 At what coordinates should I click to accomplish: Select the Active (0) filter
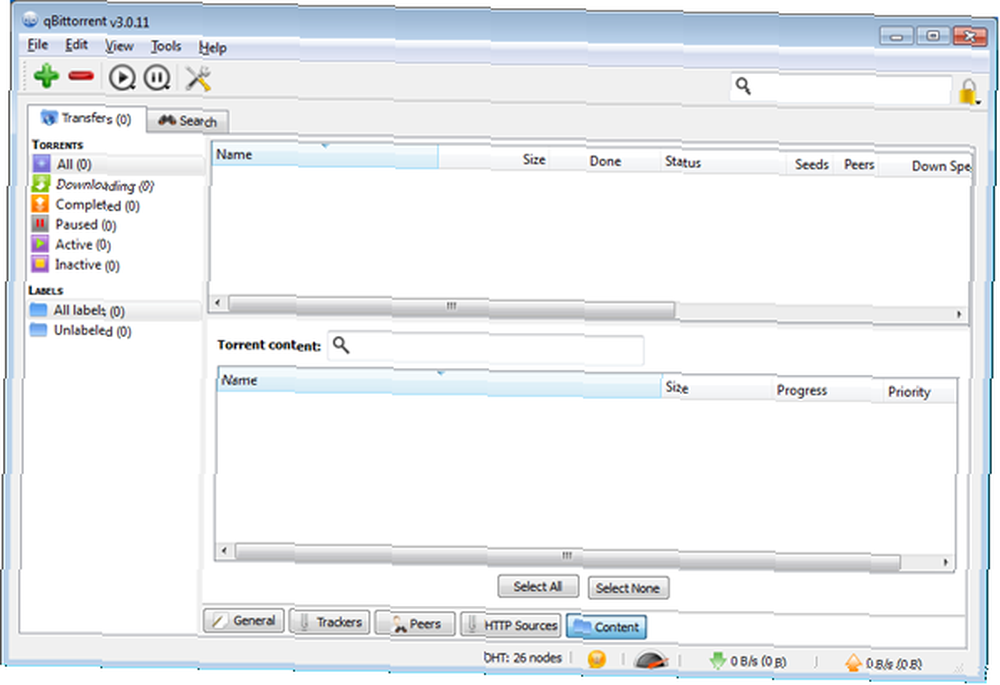pyautogui.click(x=83, y=244)
